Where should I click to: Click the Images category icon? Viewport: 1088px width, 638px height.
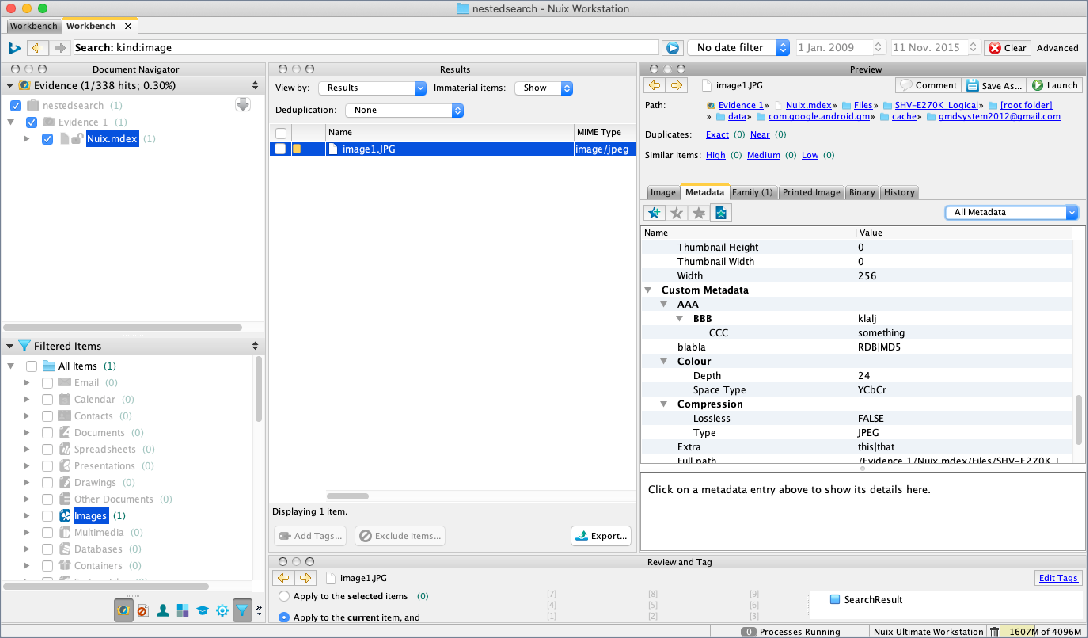click(x=65, y=516)
